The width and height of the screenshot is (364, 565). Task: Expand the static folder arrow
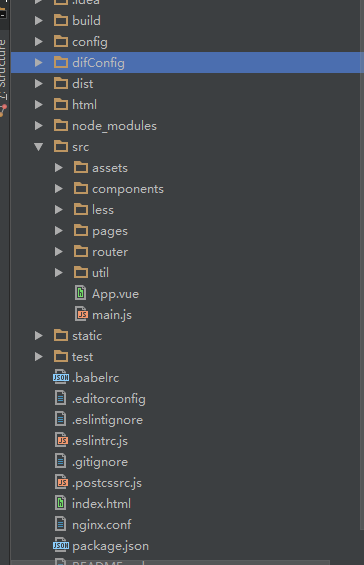[39, 335]
